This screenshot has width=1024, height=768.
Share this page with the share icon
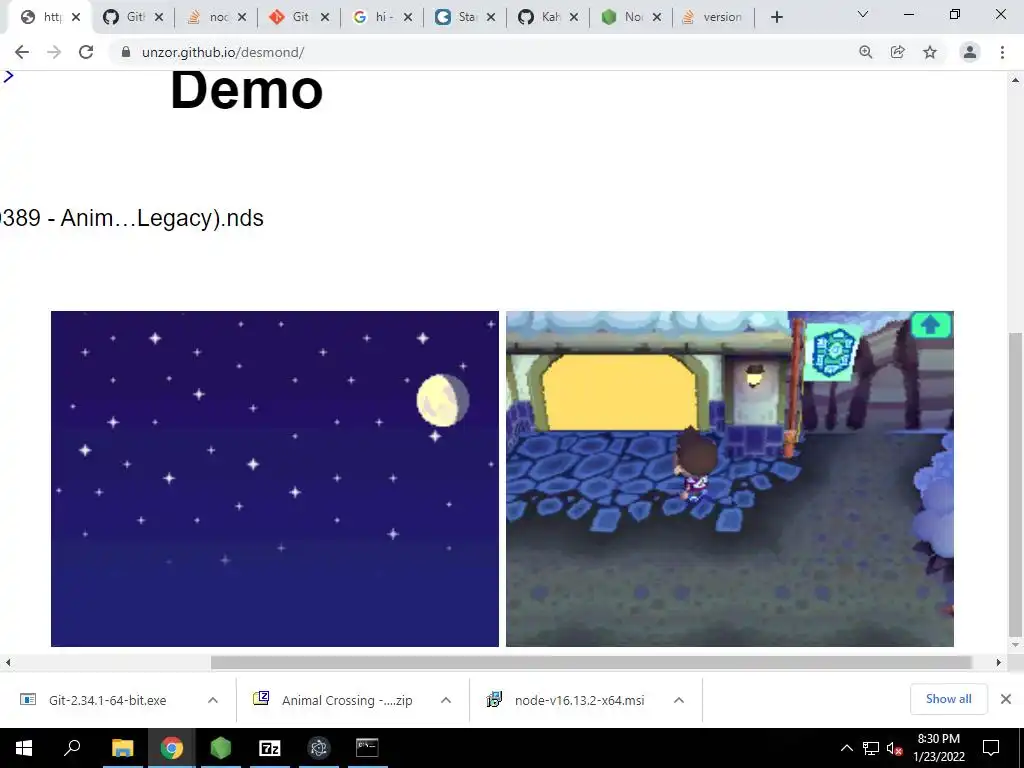tap(898, 52)
